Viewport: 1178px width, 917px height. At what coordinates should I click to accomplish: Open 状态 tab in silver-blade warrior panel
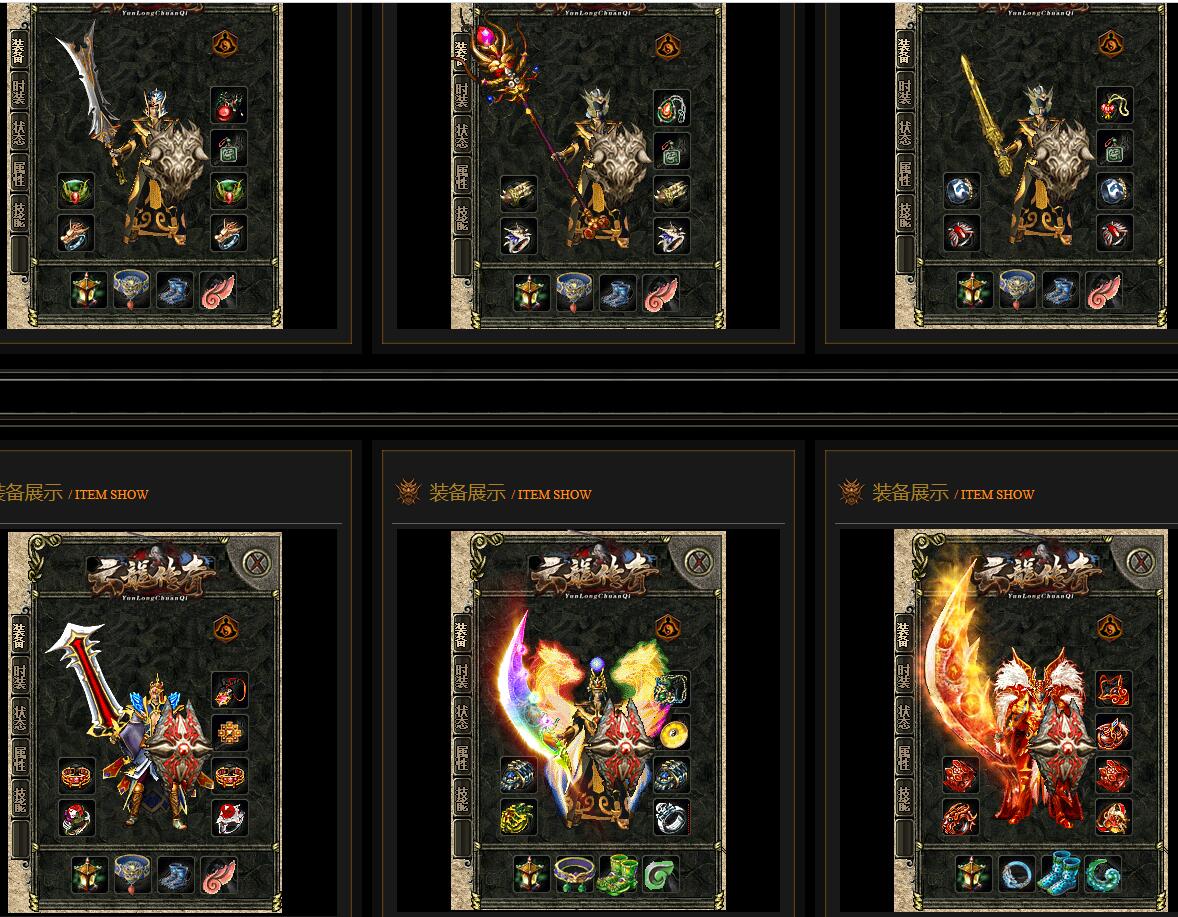point(19,134)
